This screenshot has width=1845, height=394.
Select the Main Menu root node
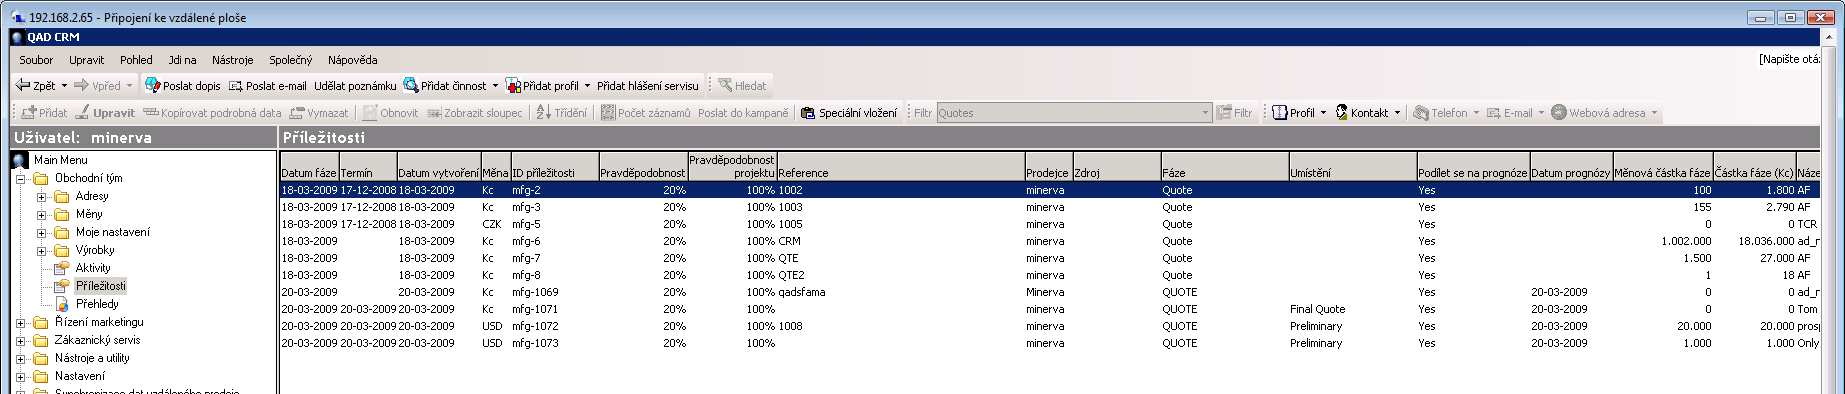click(60, 160)
